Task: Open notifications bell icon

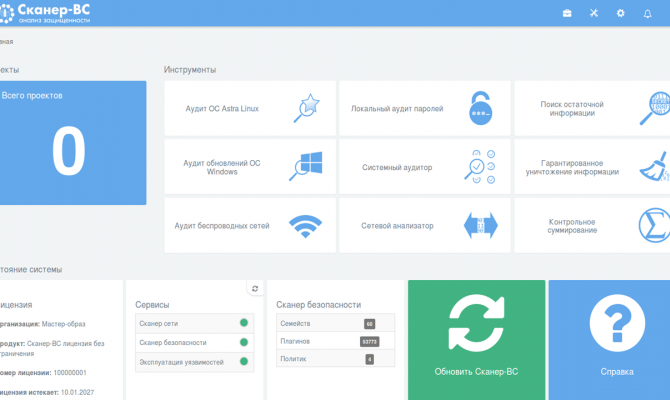Action: tap(647, 14)
